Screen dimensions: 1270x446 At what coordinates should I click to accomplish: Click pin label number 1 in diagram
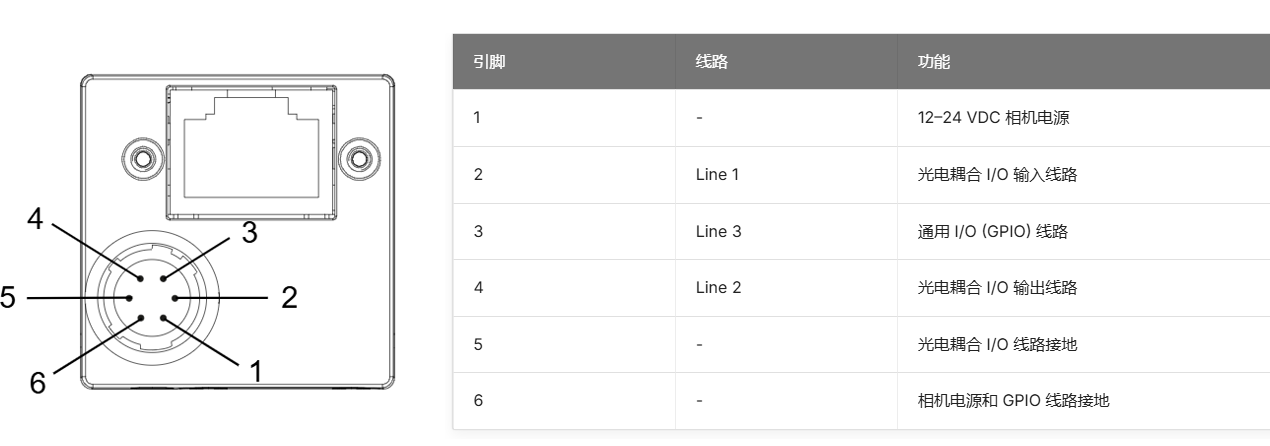tap(255, 371)
